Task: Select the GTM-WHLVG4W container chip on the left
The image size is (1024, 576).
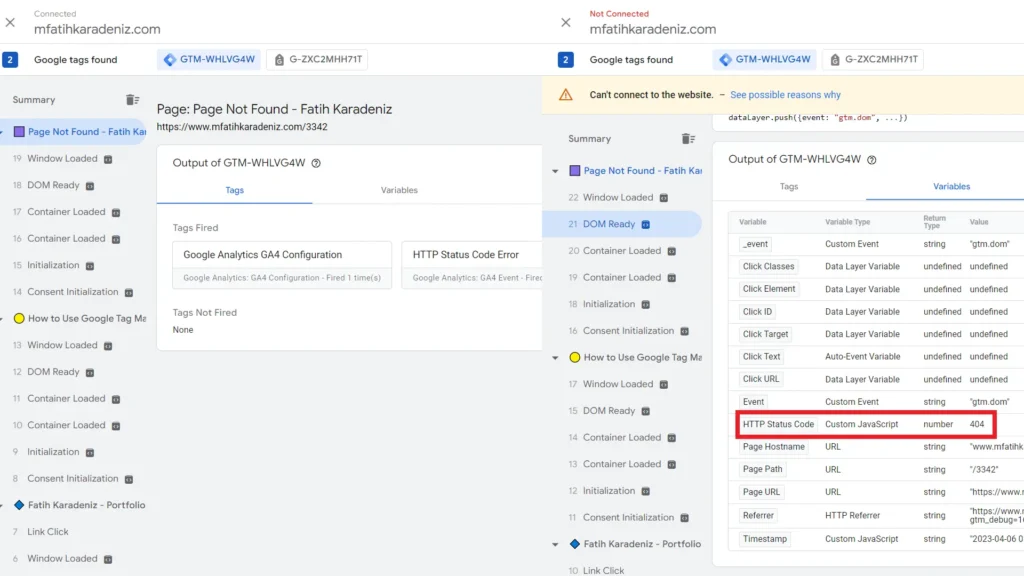Action: tap(208, 59)
